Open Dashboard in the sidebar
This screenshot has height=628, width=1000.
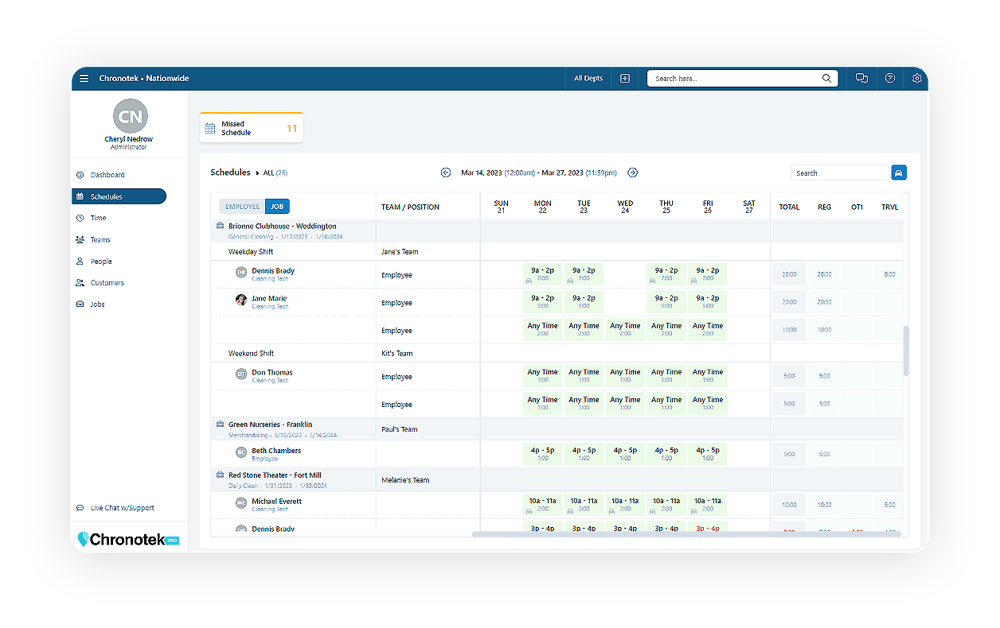pyautogui.click(x=107, y=175)
